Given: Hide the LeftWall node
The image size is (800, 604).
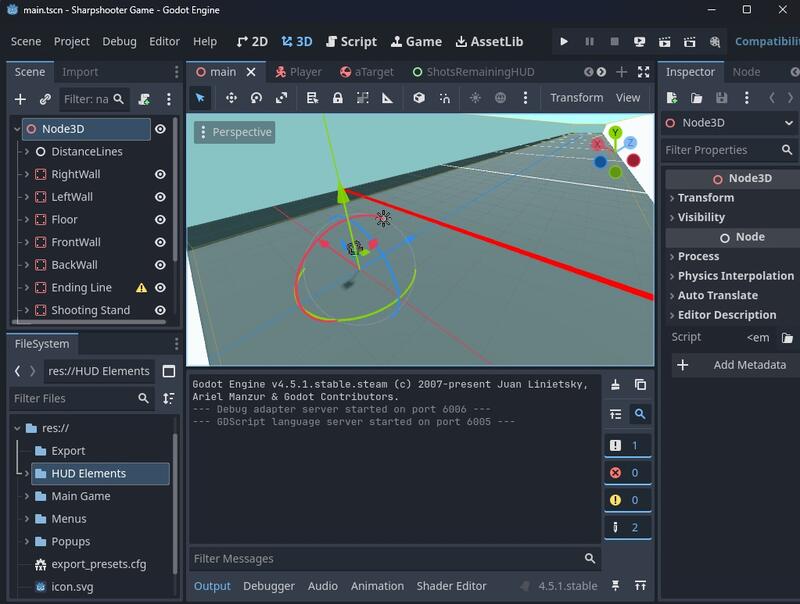Looking at the screenshot, I should click(160, 197).
